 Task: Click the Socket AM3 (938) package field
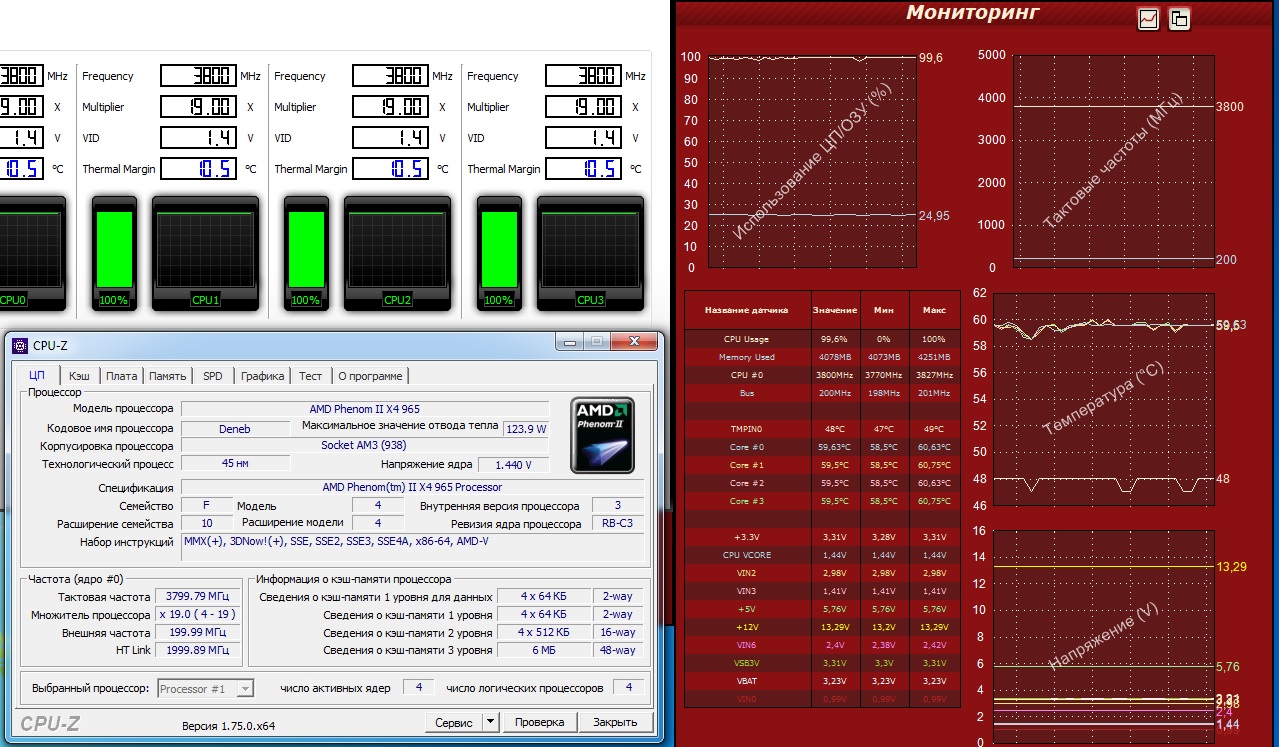tap(365, 446)
